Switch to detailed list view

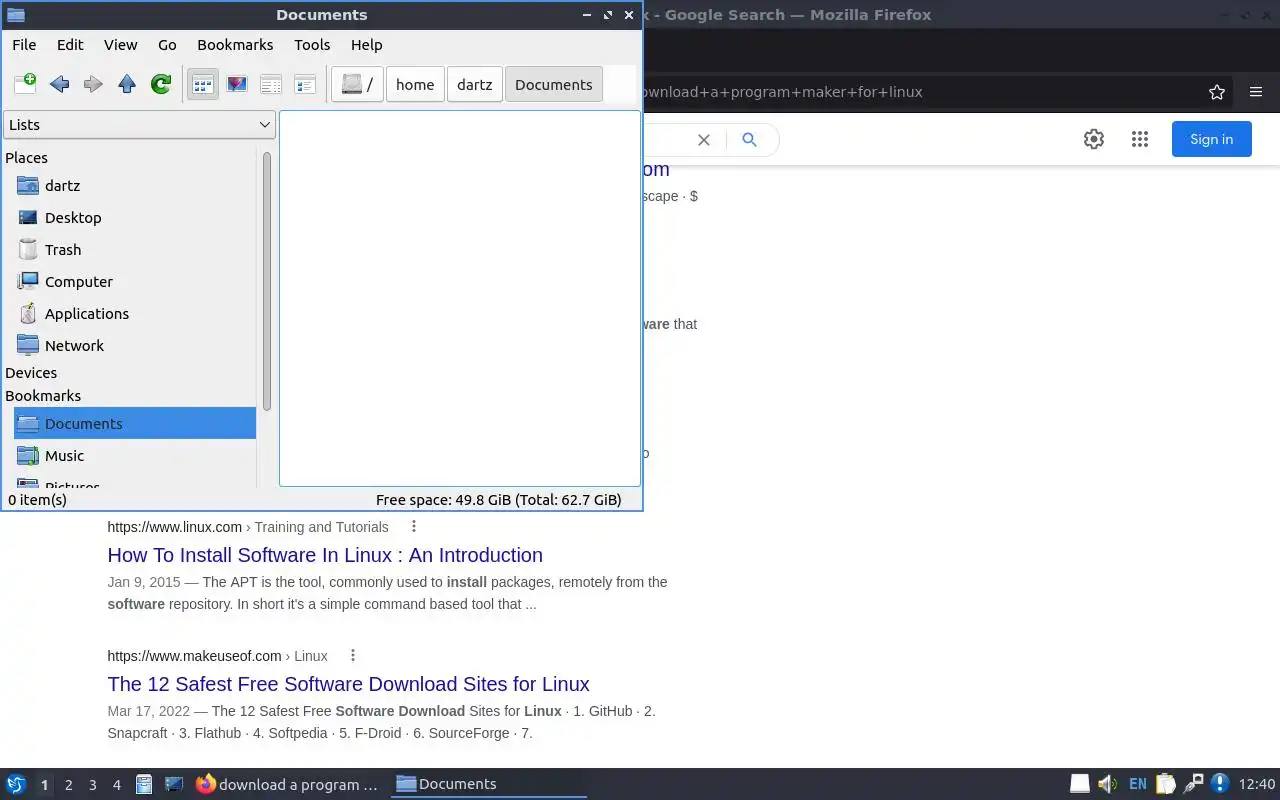pos(305,84)
